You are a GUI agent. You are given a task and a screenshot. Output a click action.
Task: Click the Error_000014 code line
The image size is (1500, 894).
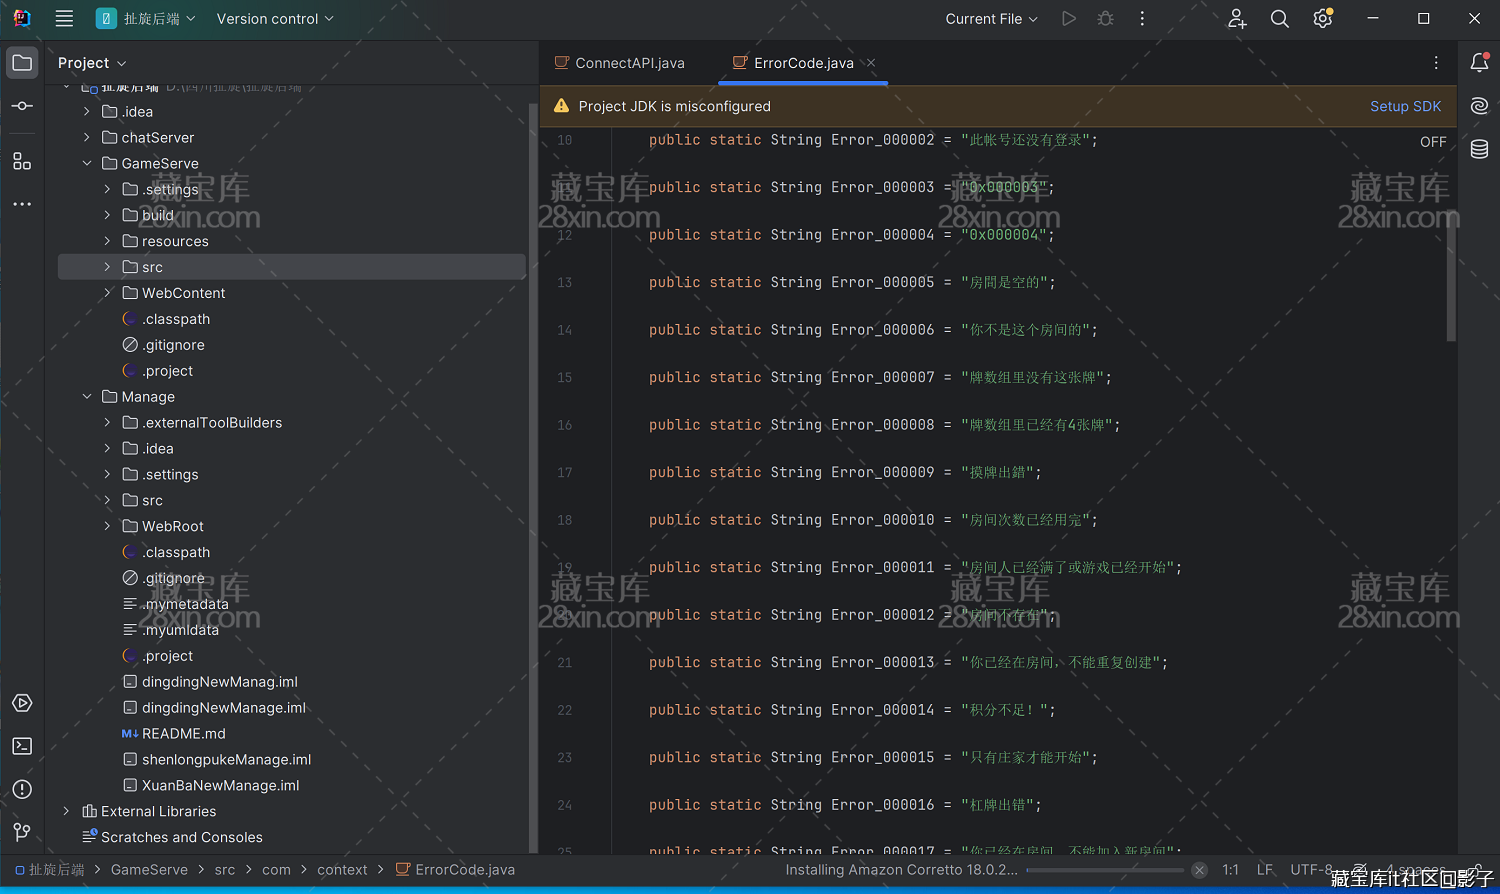[x=852, y=710]
